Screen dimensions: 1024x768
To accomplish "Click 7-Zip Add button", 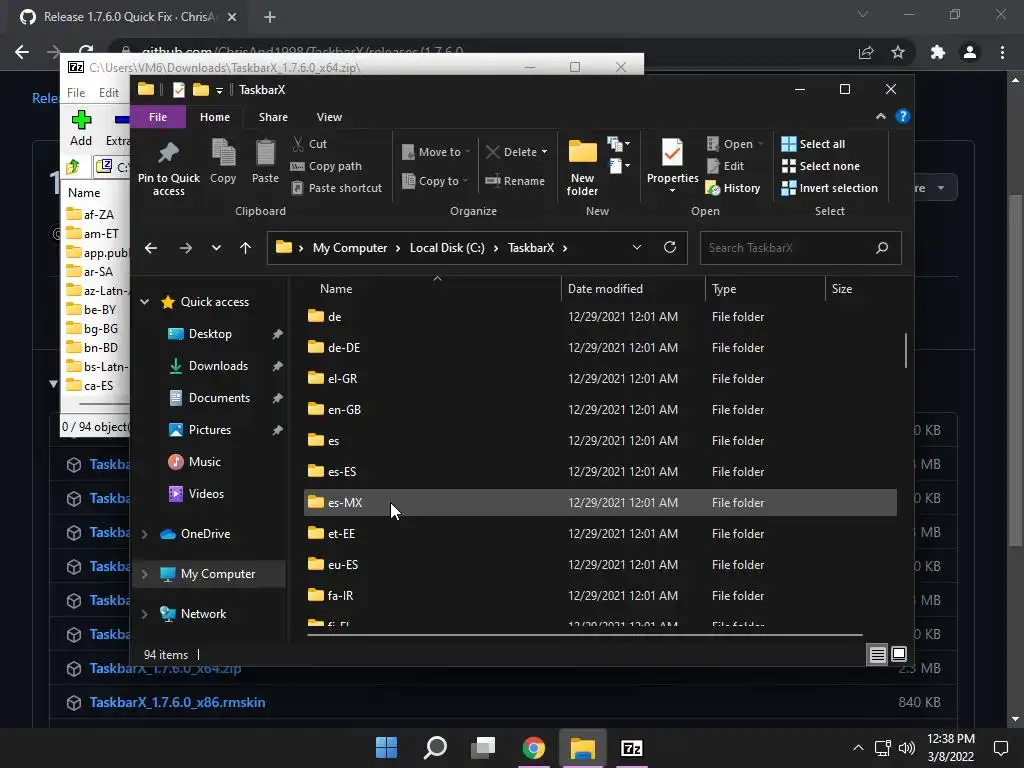I will pyautogui.click(x=81, y=127).
